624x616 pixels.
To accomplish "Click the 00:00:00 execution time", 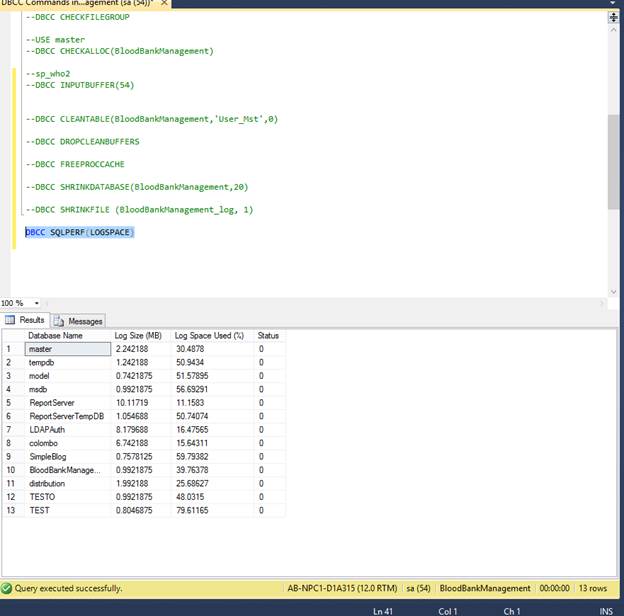I will click(x=554, y=588).
